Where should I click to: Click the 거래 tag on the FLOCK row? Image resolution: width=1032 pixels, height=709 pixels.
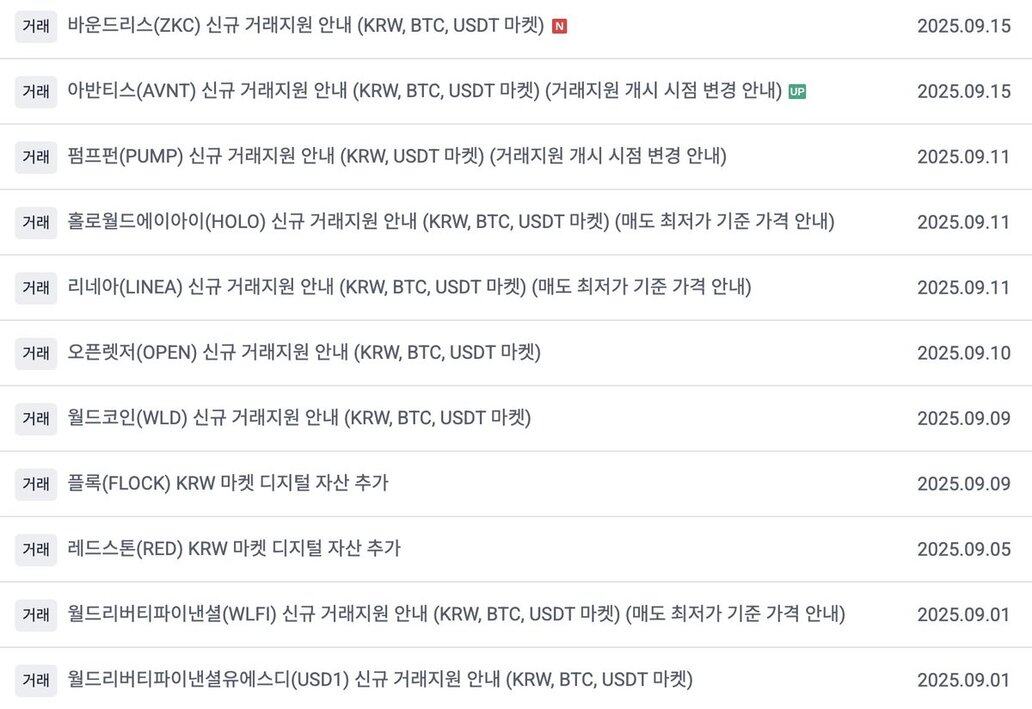pyautogui.click(x=36, y=484)
